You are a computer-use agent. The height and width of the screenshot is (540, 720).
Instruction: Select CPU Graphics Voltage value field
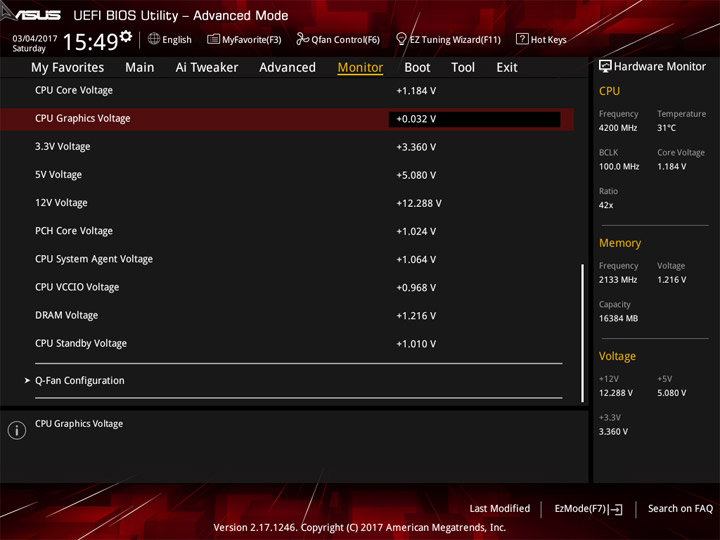474,119
